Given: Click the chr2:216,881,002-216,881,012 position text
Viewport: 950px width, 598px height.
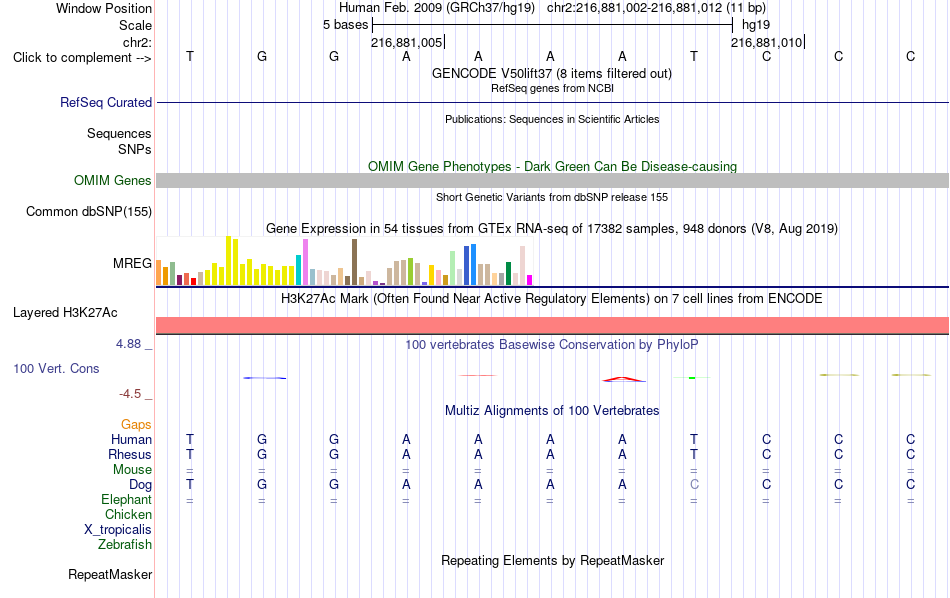Looking at the screenshot, I should coord(634,8).
